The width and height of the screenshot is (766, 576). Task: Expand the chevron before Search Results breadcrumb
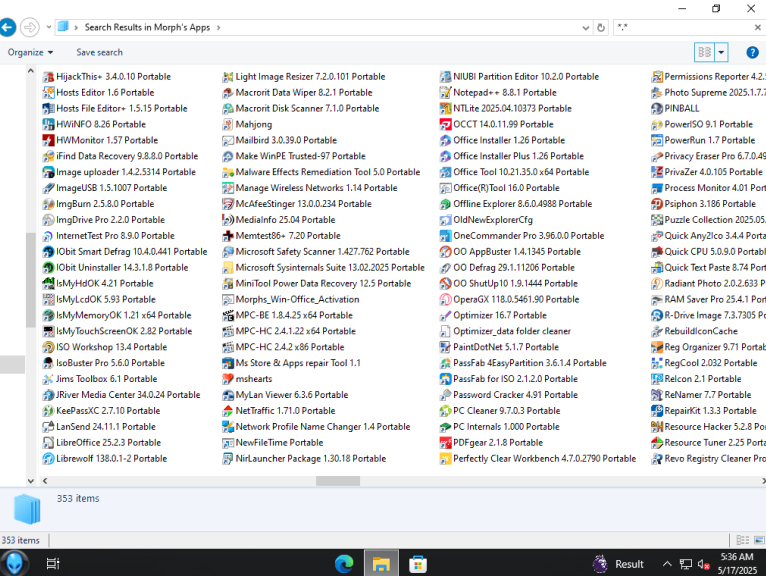(x=76, y=28)
